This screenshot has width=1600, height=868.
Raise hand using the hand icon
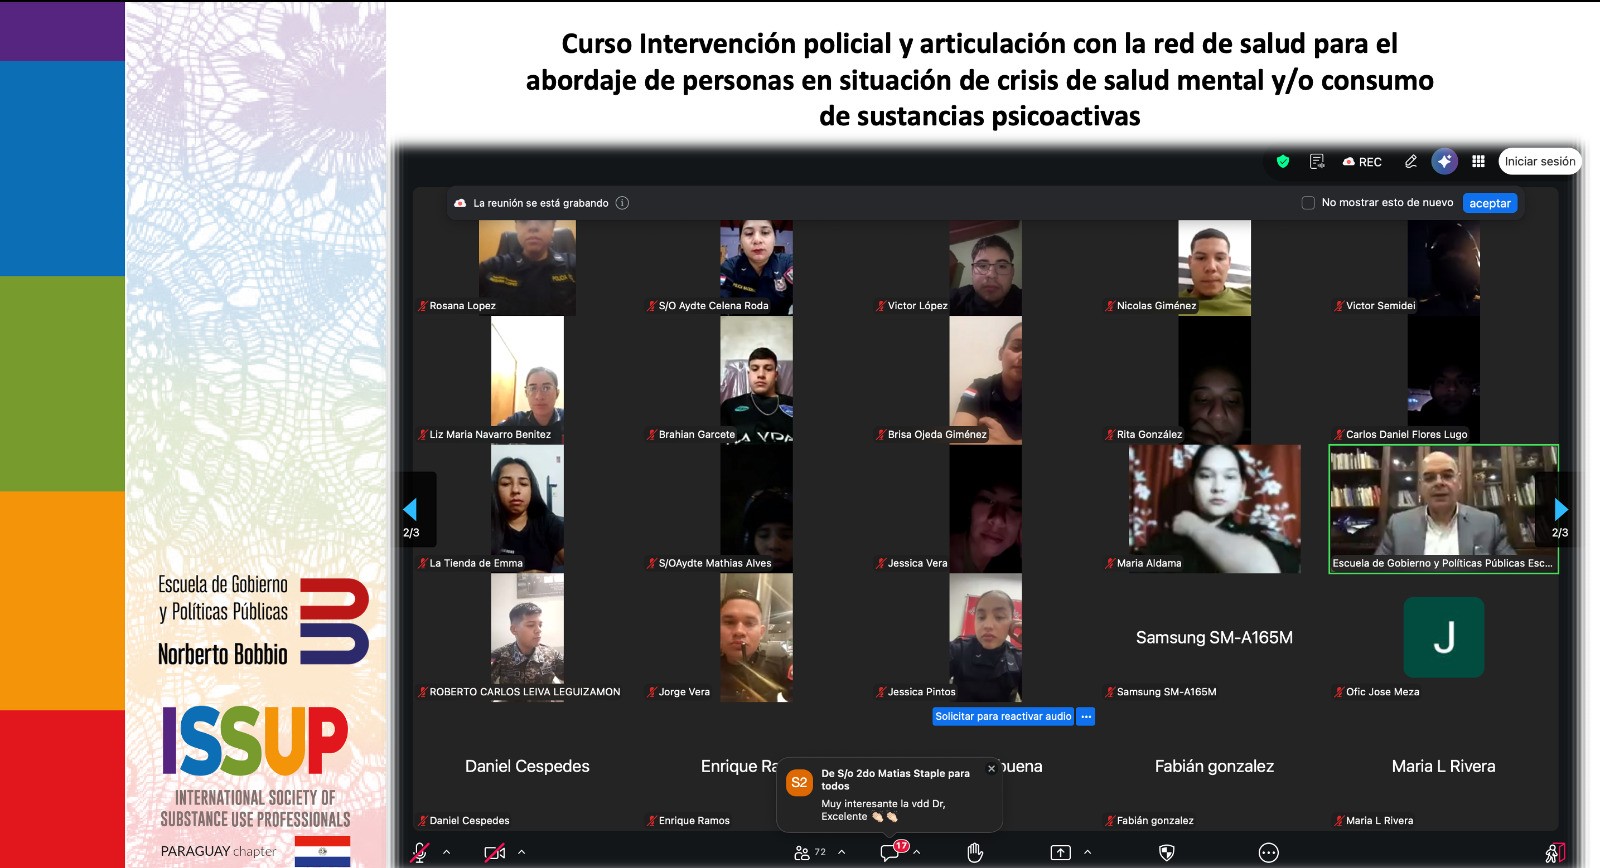(x=975, y=852)
